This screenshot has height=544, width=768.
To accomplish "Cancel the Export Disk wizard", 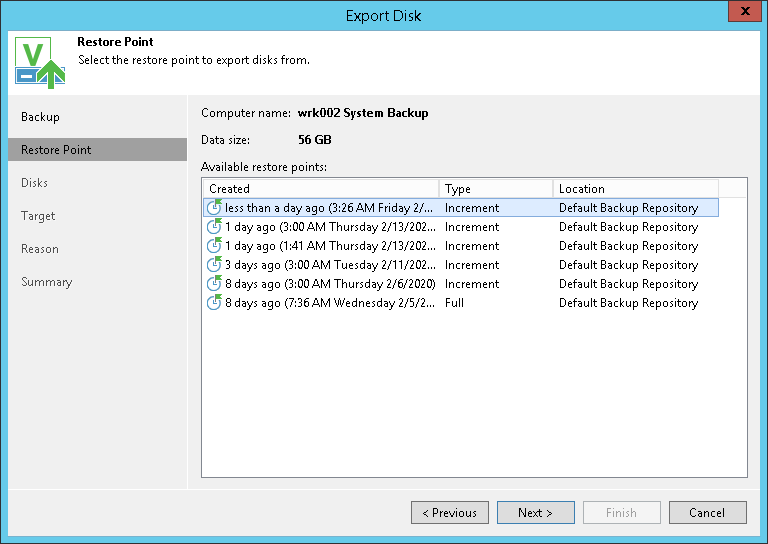I will pyautogui.click(x=708, y=512).
